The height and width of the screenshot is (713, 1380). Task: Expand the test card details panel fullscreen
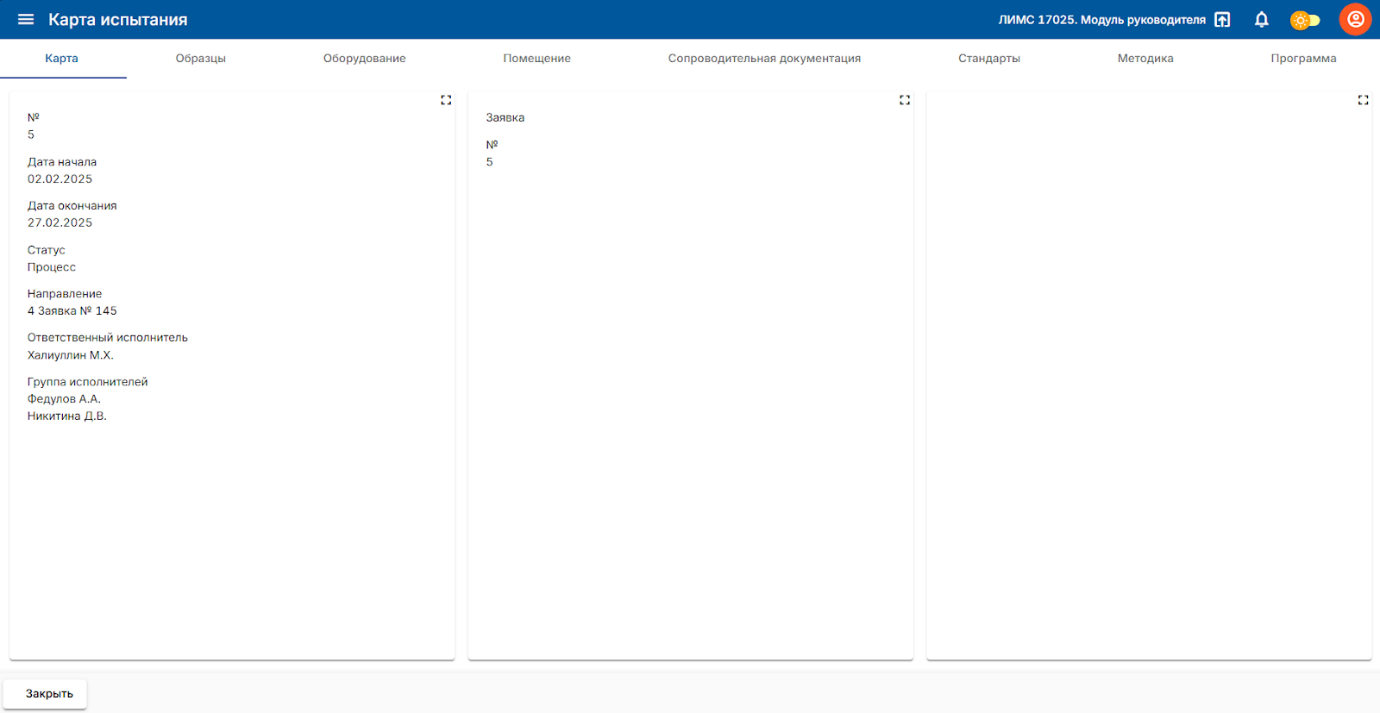pyautogui.click(x=446, y=100)
